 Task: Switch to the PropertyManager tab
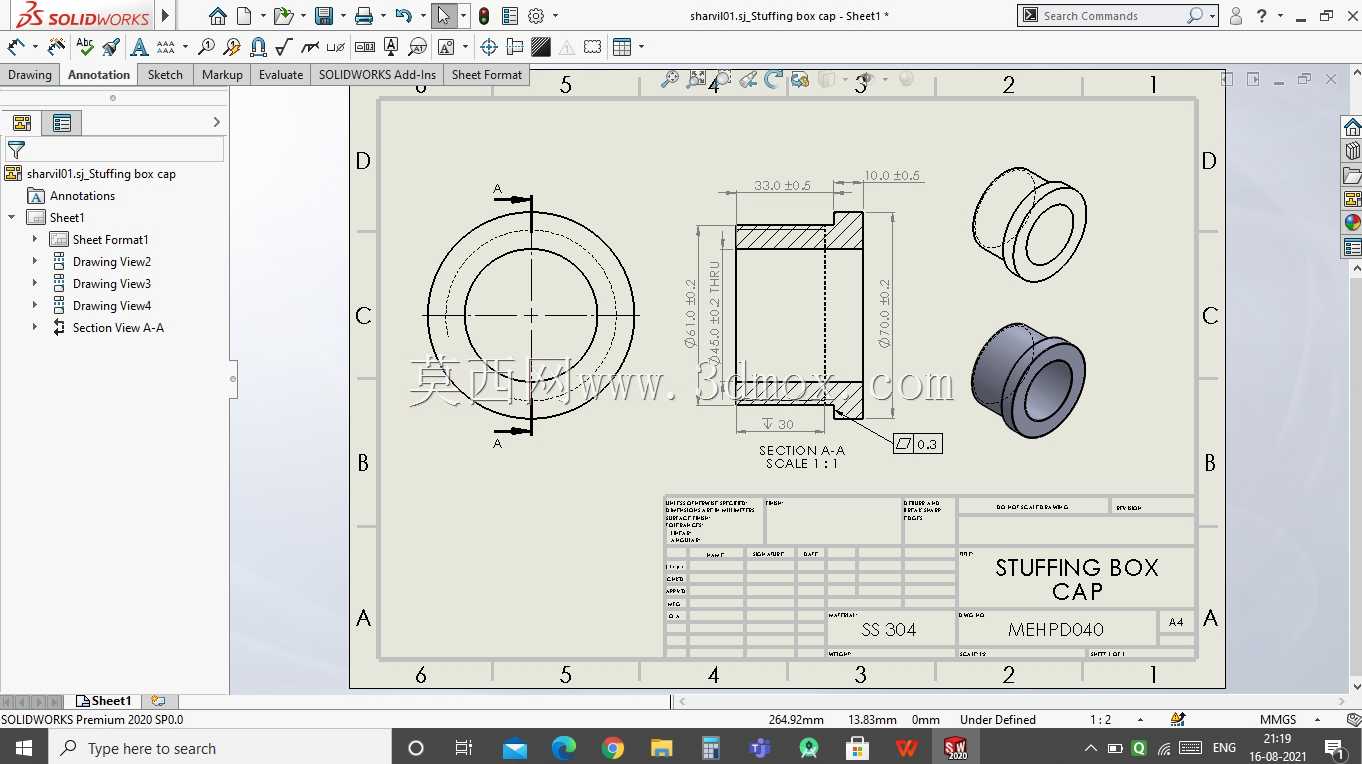(x=62, y=123)
